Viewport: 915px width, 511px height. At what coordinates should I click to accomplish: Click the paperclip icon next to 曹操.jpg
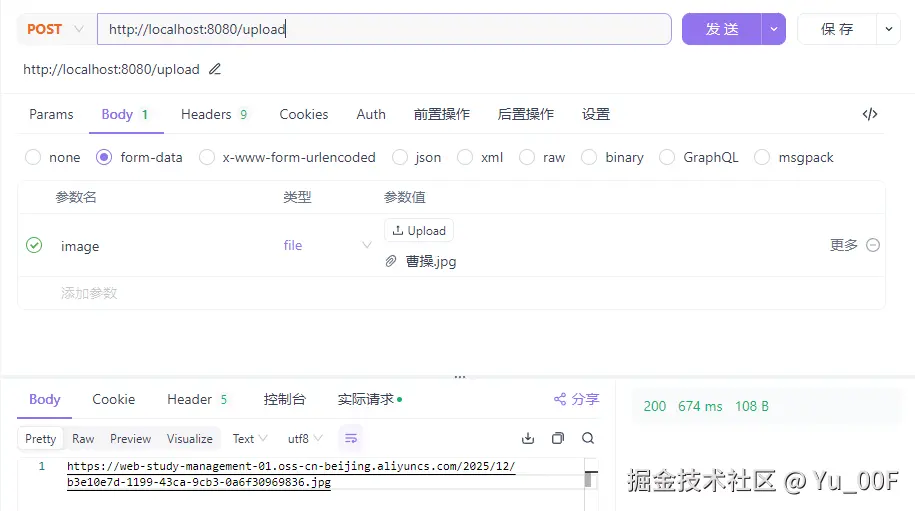[390, 261]
